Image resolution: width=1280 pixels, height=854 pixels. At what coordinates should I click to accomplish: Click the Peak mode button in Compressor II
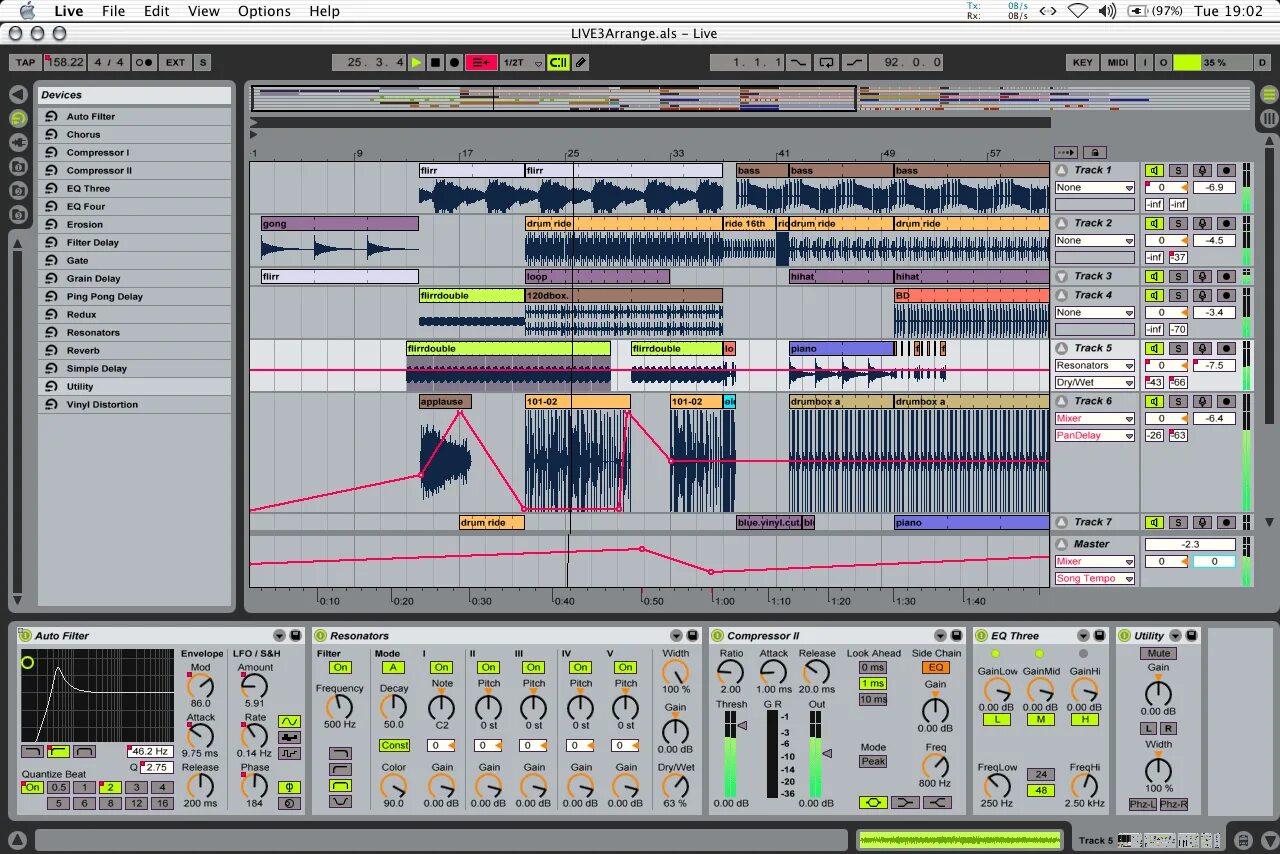point(873,761)
